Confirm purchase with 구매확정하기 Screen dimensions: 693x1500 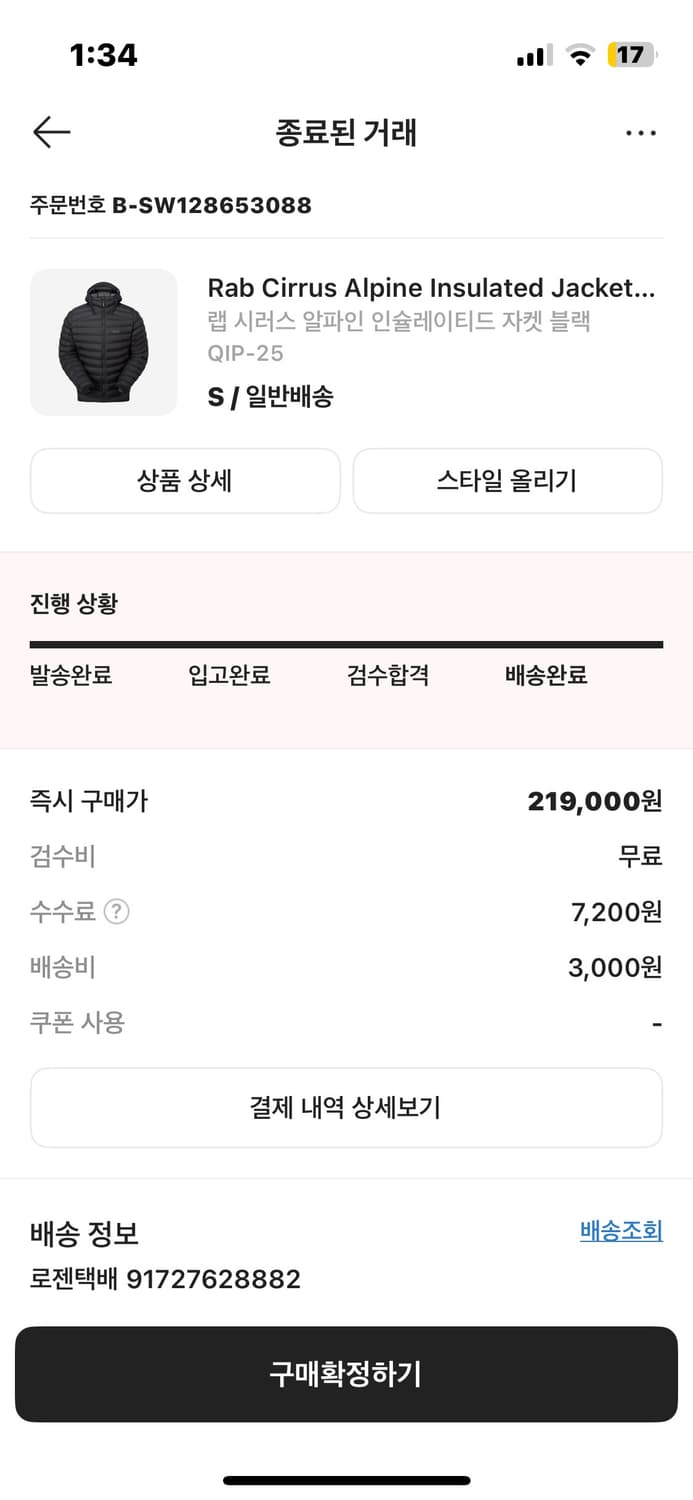(x=346, y=1374)
